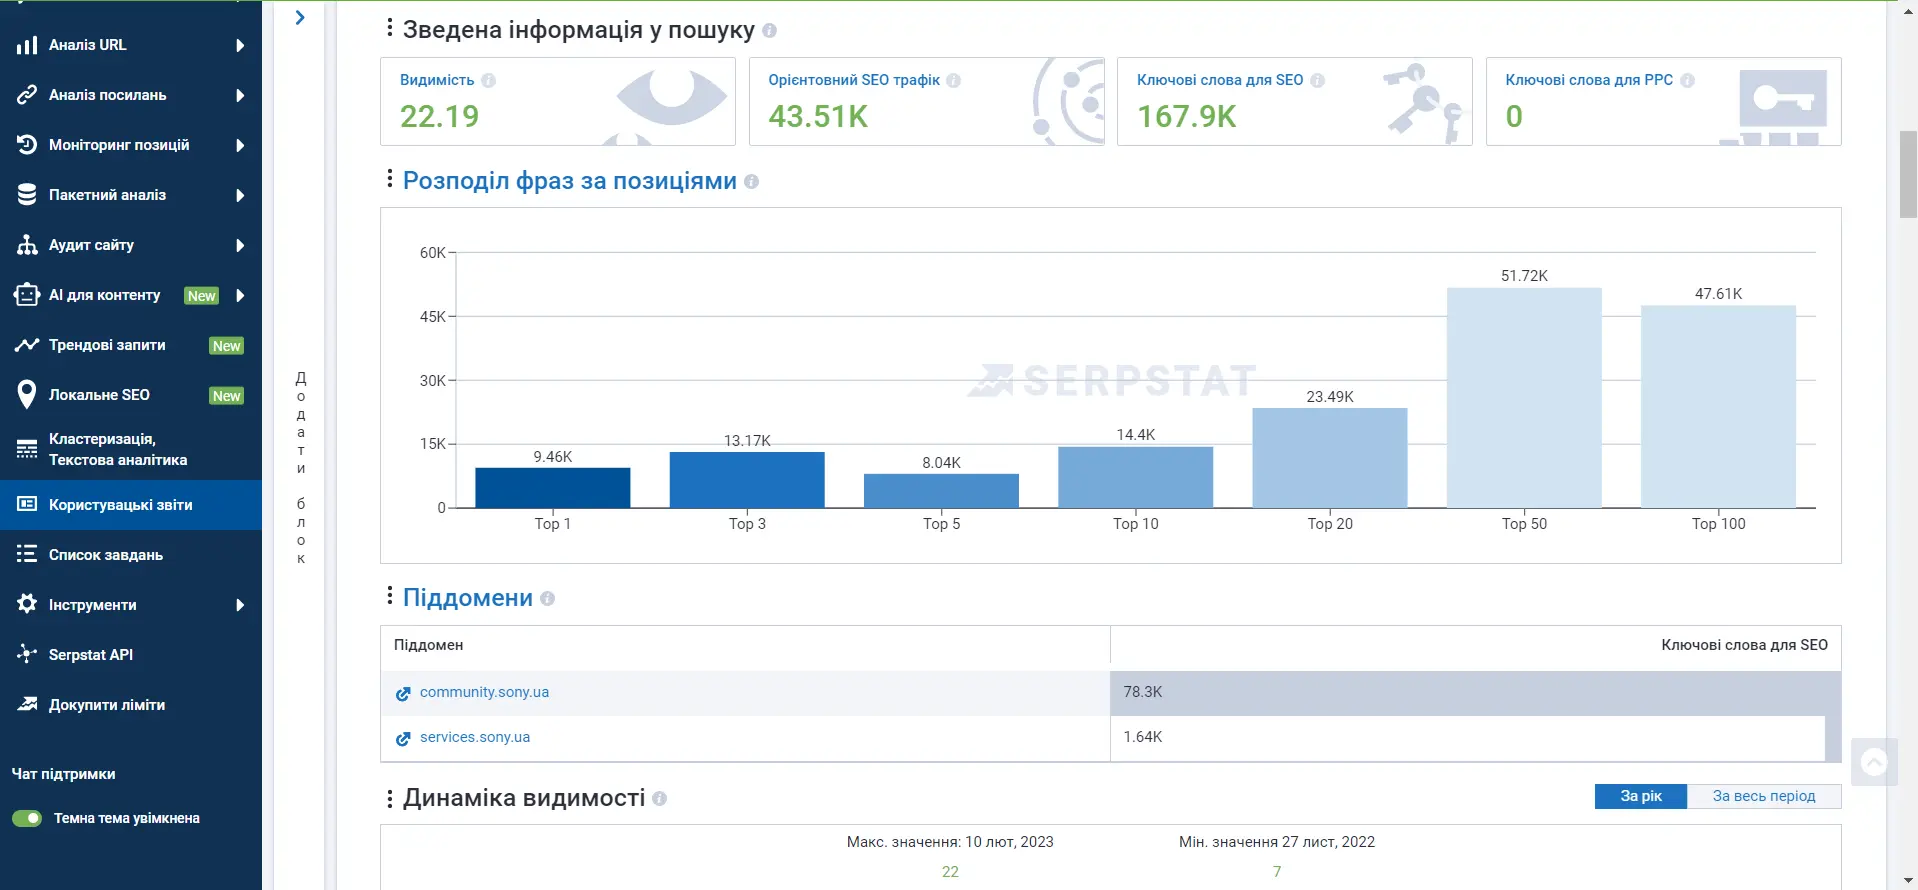Click the Піддомен column header
Viewport: 1918px width, 890px height.
pyautogui.click(x=428, y=645)
